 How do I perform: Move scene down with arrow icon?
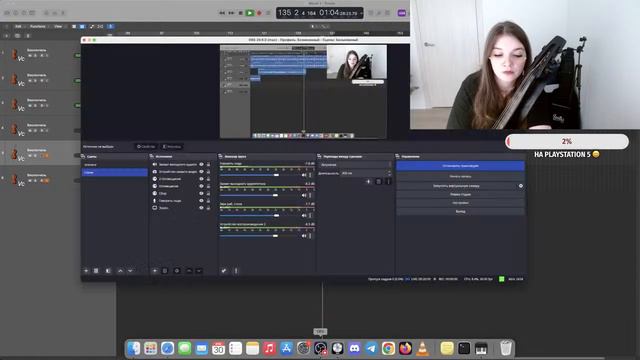[x=130, y=271]
